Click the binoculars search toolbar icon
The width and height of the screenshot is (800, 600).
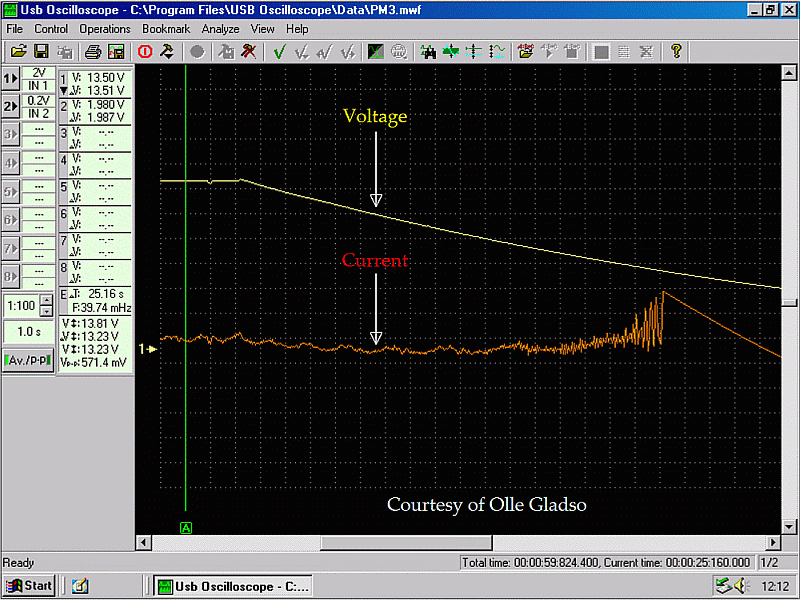point(428,52)
